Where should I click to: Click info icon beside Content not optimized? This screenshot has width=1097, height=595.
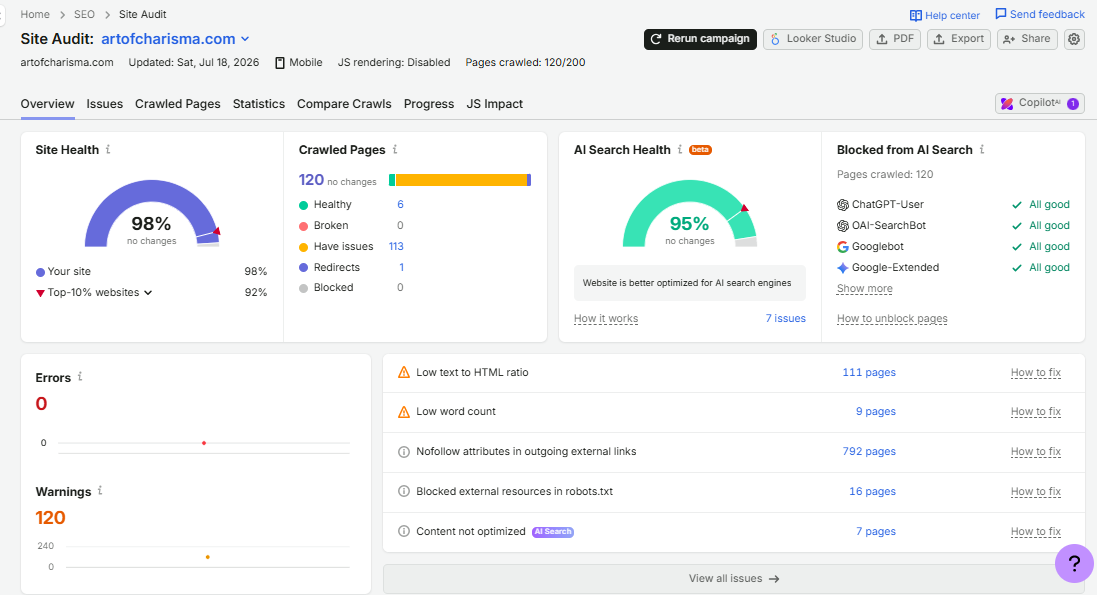coord(404,531)
